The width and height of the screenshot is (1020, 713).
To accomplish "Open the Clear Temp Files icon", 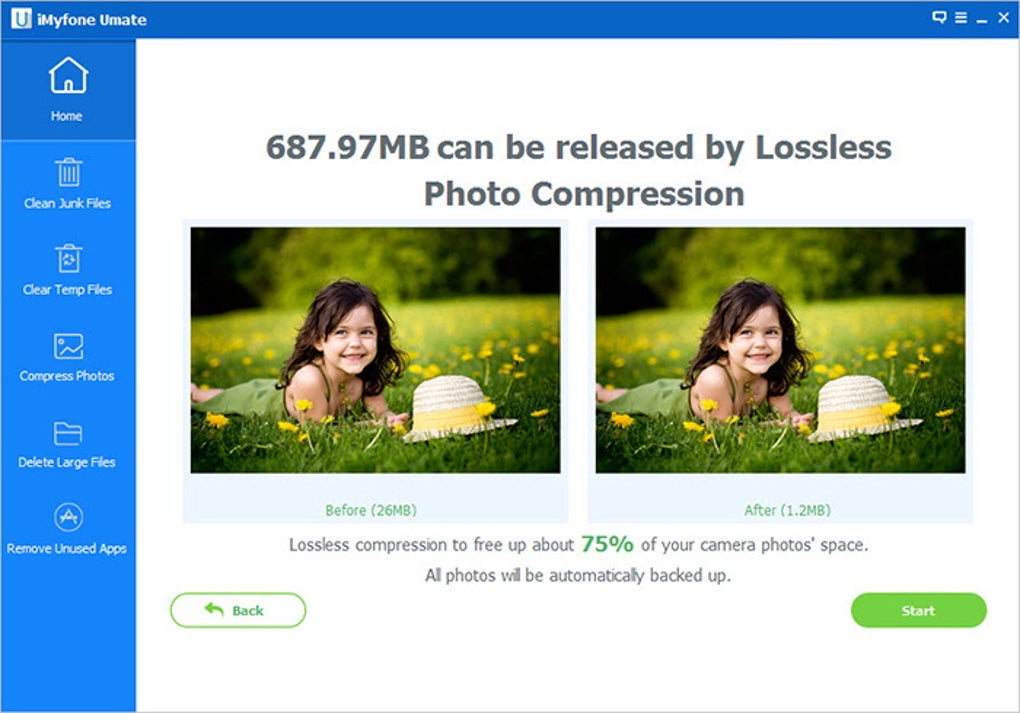I will (x=68, y=258).
